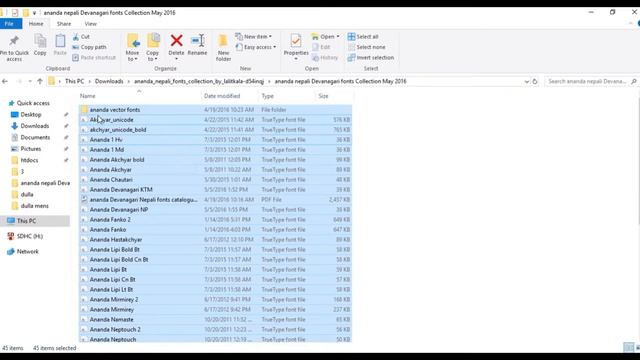640x360 pixels.
Task: Click Select none in the ribbon
Action: 367,47
